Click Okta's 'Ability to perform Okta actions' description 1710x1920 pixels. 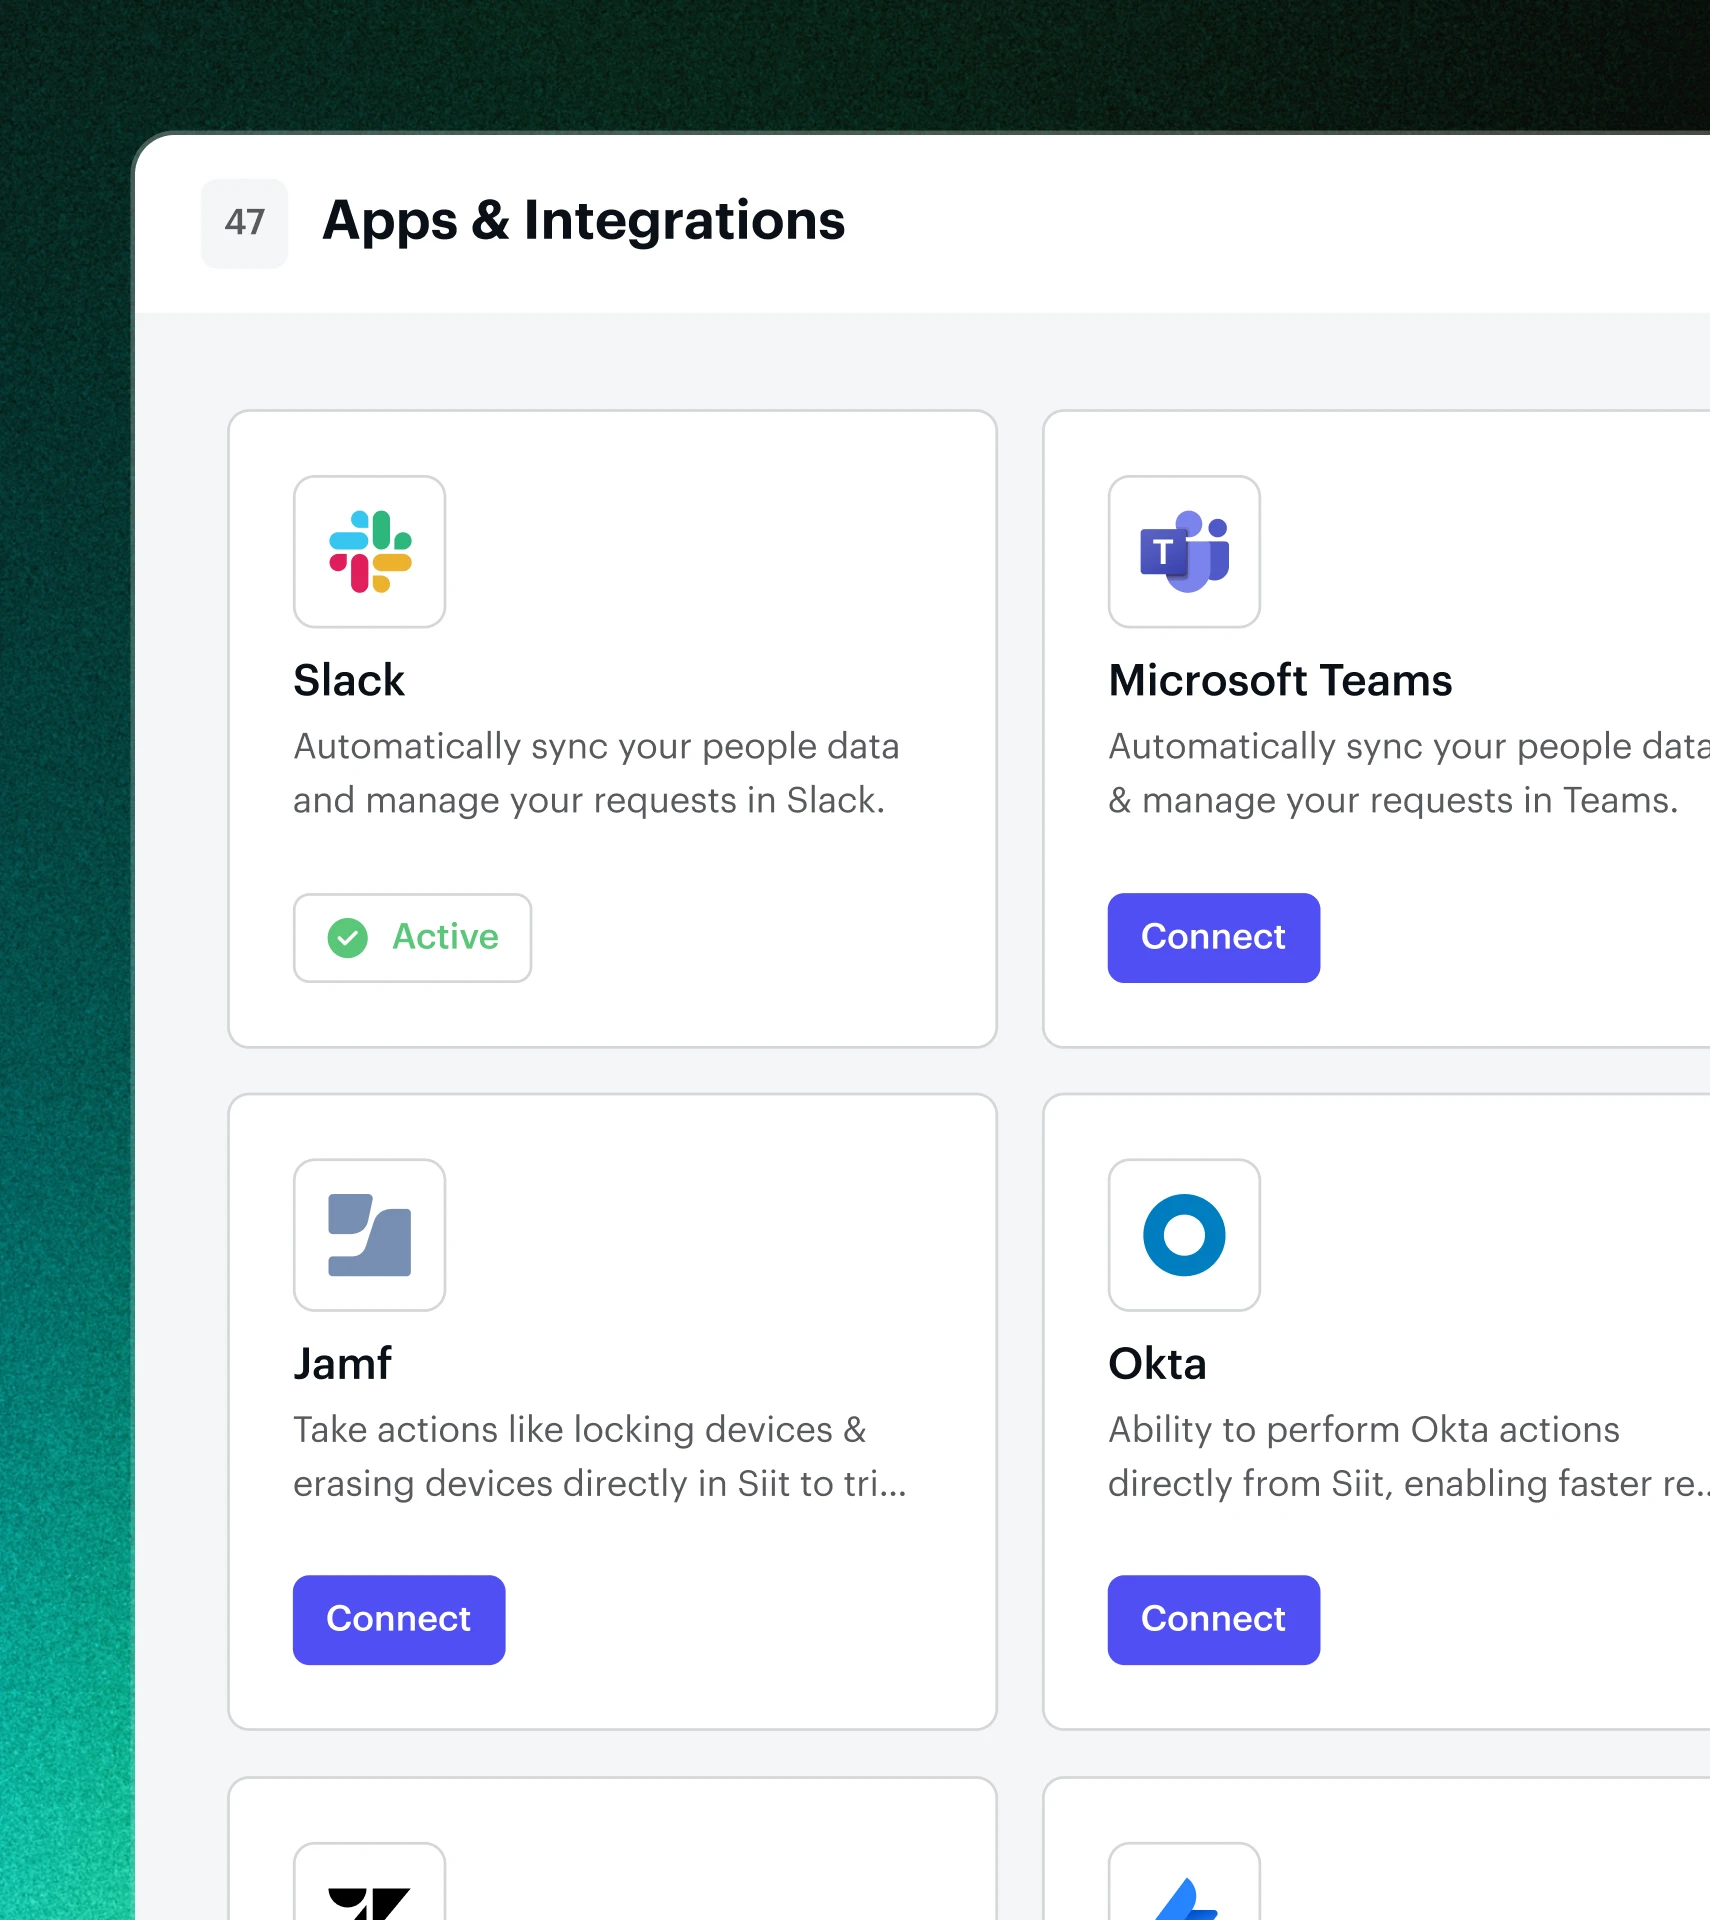[x=1408, y=1456]
